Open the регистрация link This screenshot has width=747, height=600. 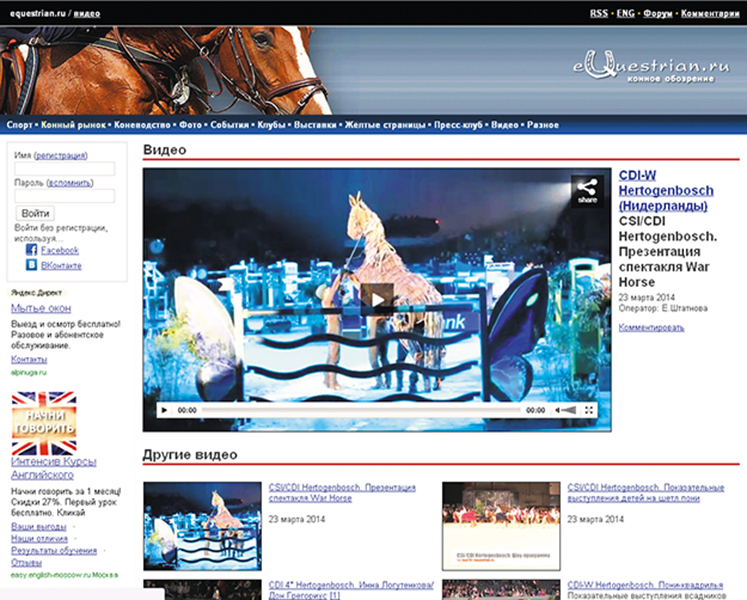[61, 155]
